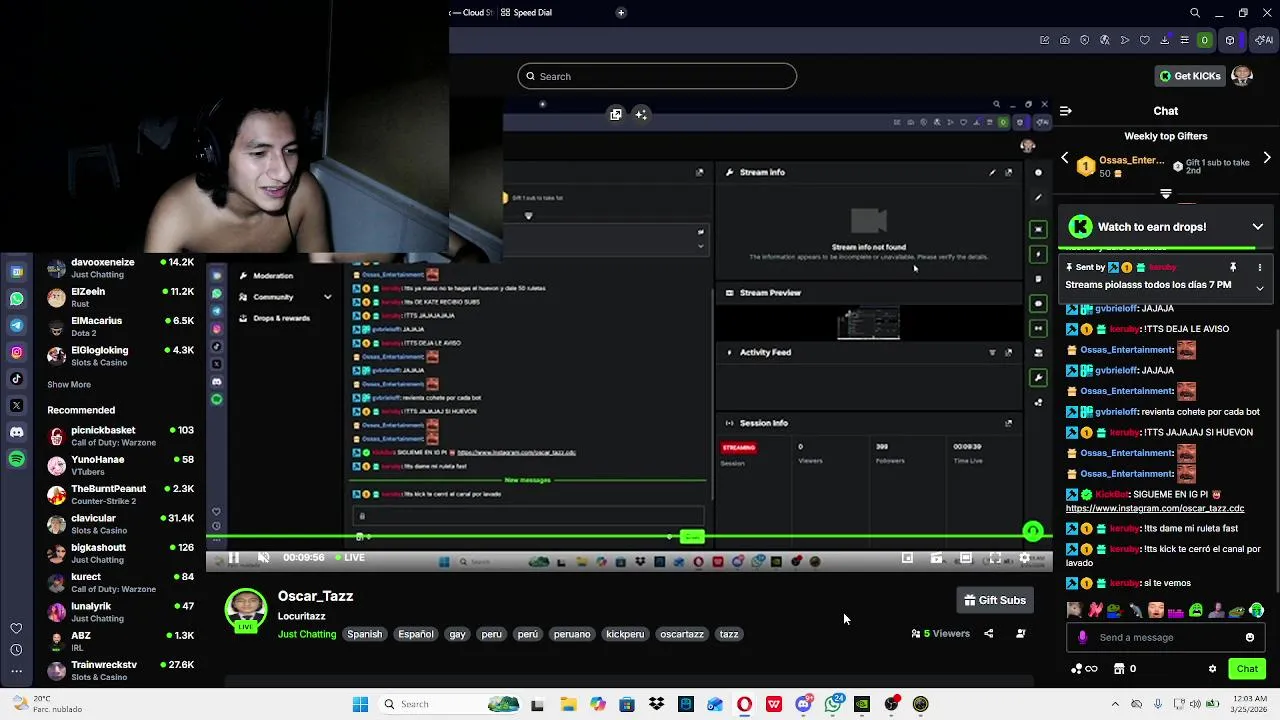Open the report/user icon beside share
This screenshot has height=720, width=1280.
pyautogui.click(x=1021, y=633)
